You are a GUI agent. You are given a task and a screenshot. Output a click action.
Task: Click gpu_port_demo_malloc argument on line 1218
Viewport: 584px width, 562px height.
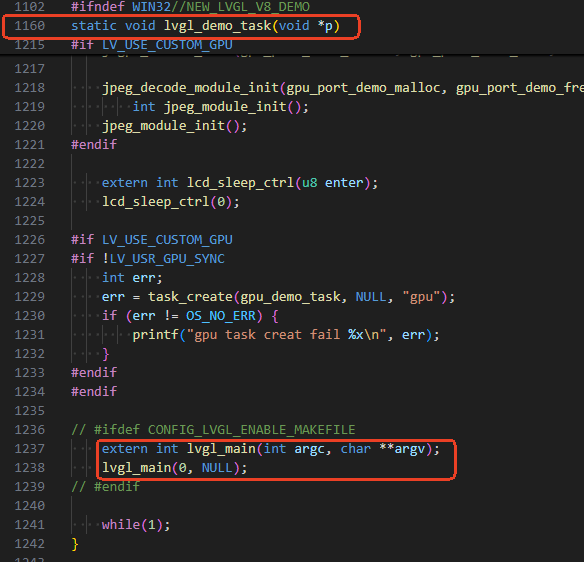(363, 88)
